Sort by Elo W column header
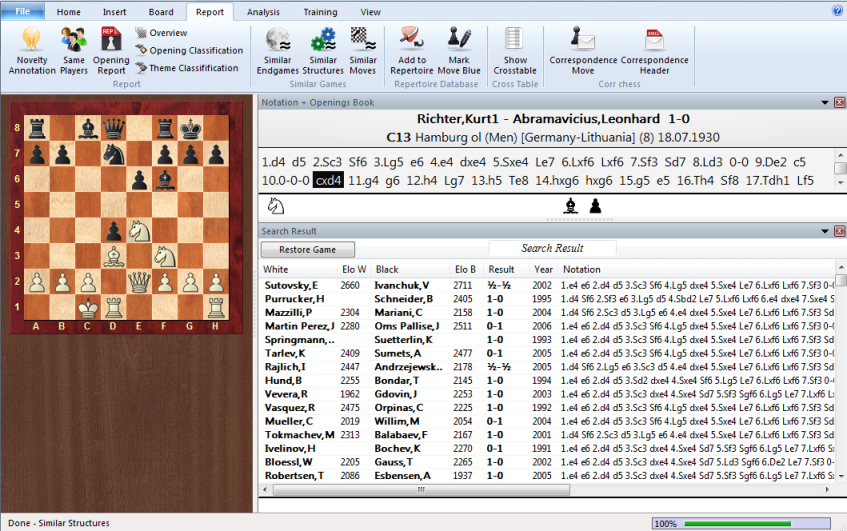 pos(354,270)
